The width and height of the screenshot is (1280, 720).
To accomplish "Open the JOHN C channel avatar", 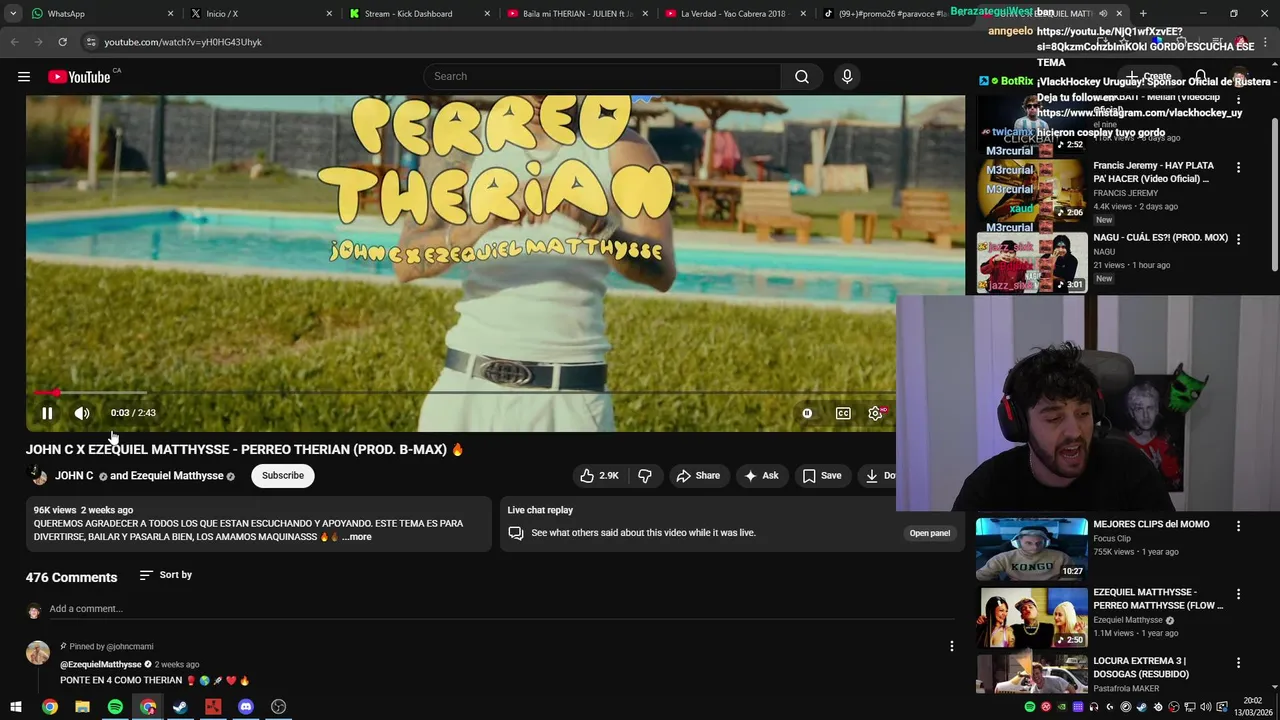I will (x=38, y=476).
